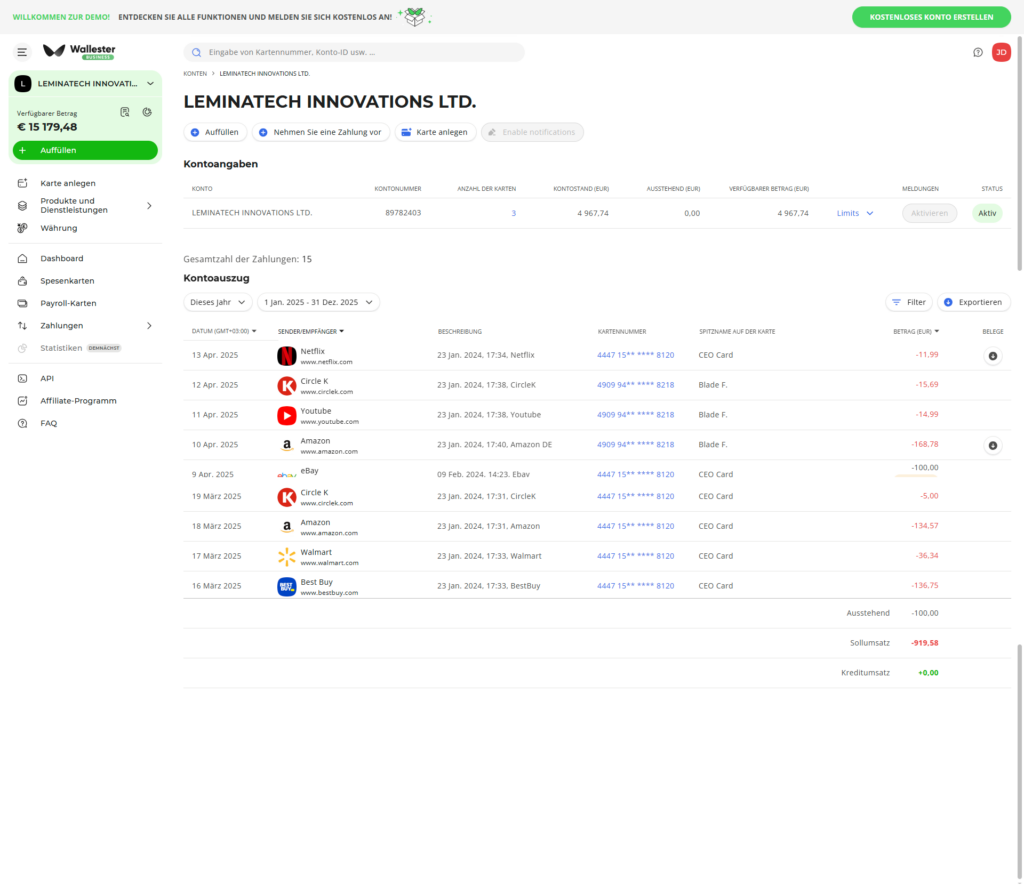Click the pie chart icon in balance card
This screenshot has height=887, width=1024.
click(x=147, y=112)
